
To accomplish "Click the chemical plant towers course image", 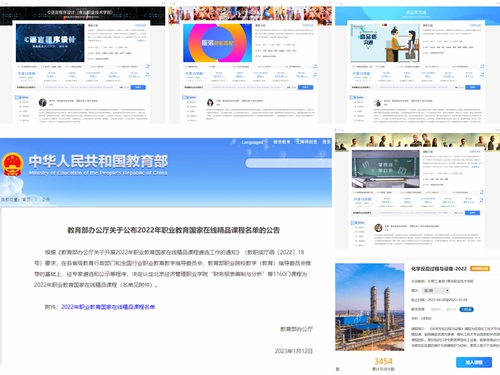I will tap(370, 307).
